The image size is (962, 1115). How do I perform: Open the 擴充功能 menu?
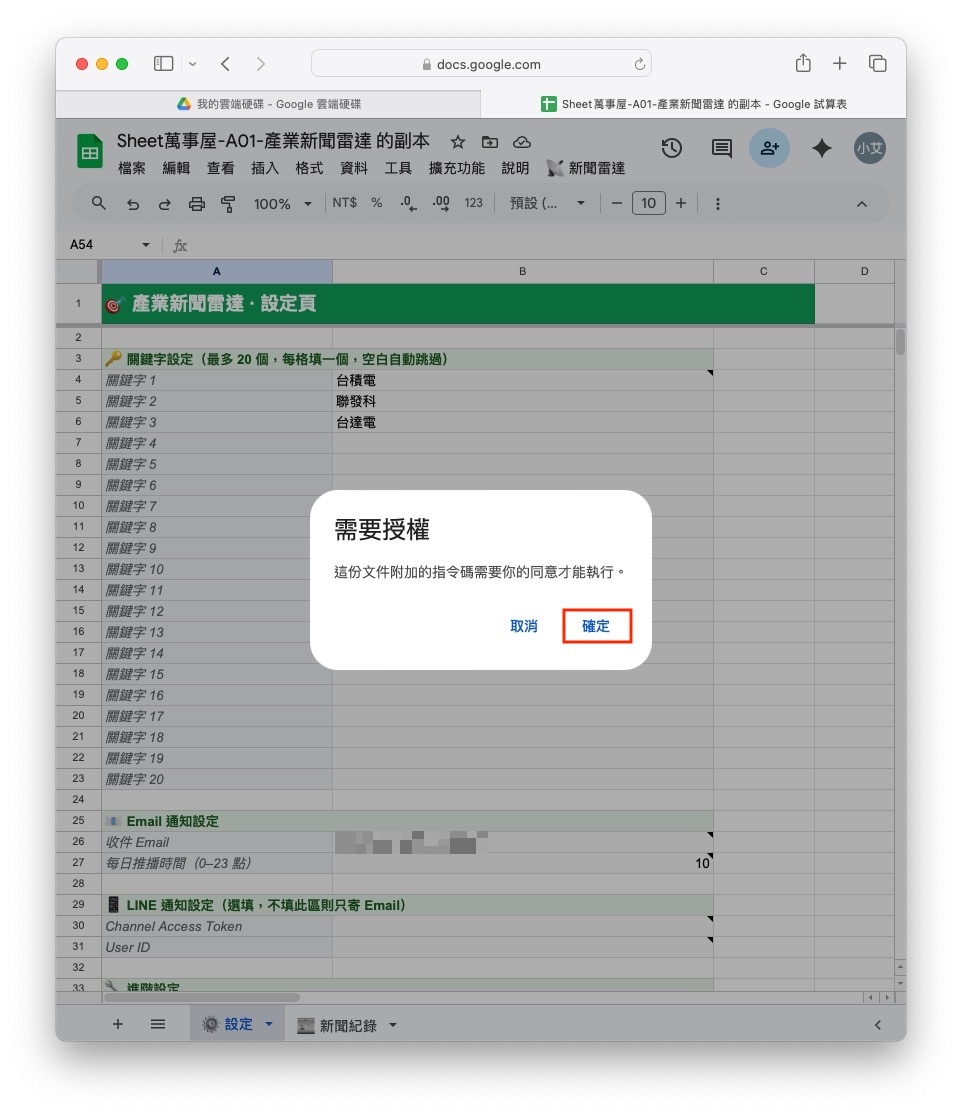tap(456, 169)
